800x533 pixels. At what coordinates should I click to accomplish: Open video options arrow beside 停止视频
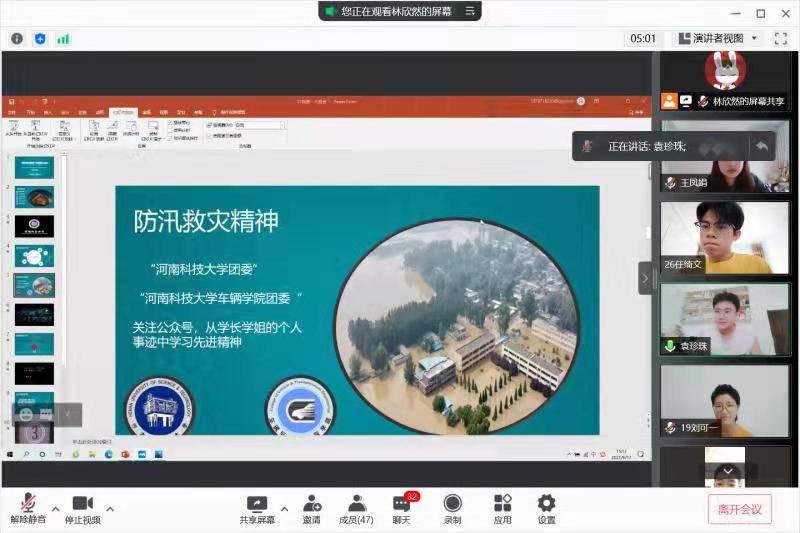click(110, 508)
